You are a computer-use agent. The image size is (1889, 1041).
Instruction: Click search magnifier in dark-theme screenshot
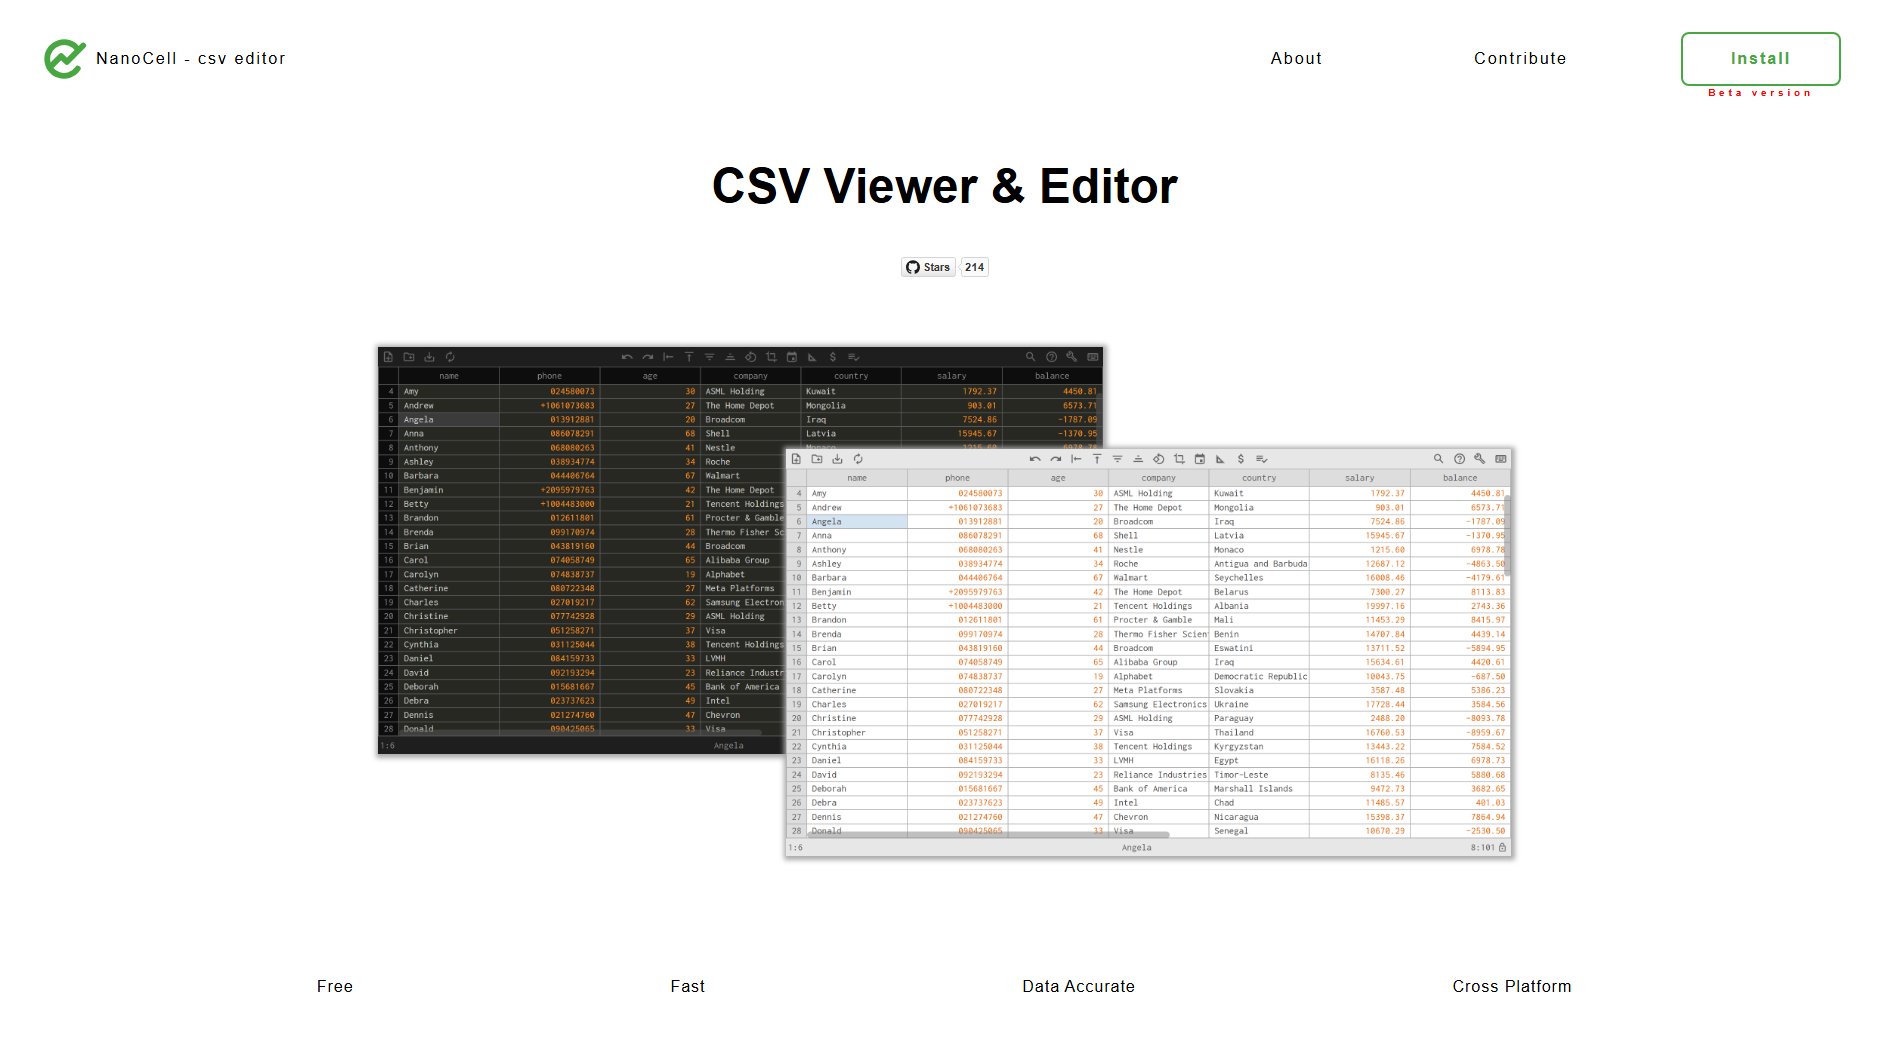1030,357
